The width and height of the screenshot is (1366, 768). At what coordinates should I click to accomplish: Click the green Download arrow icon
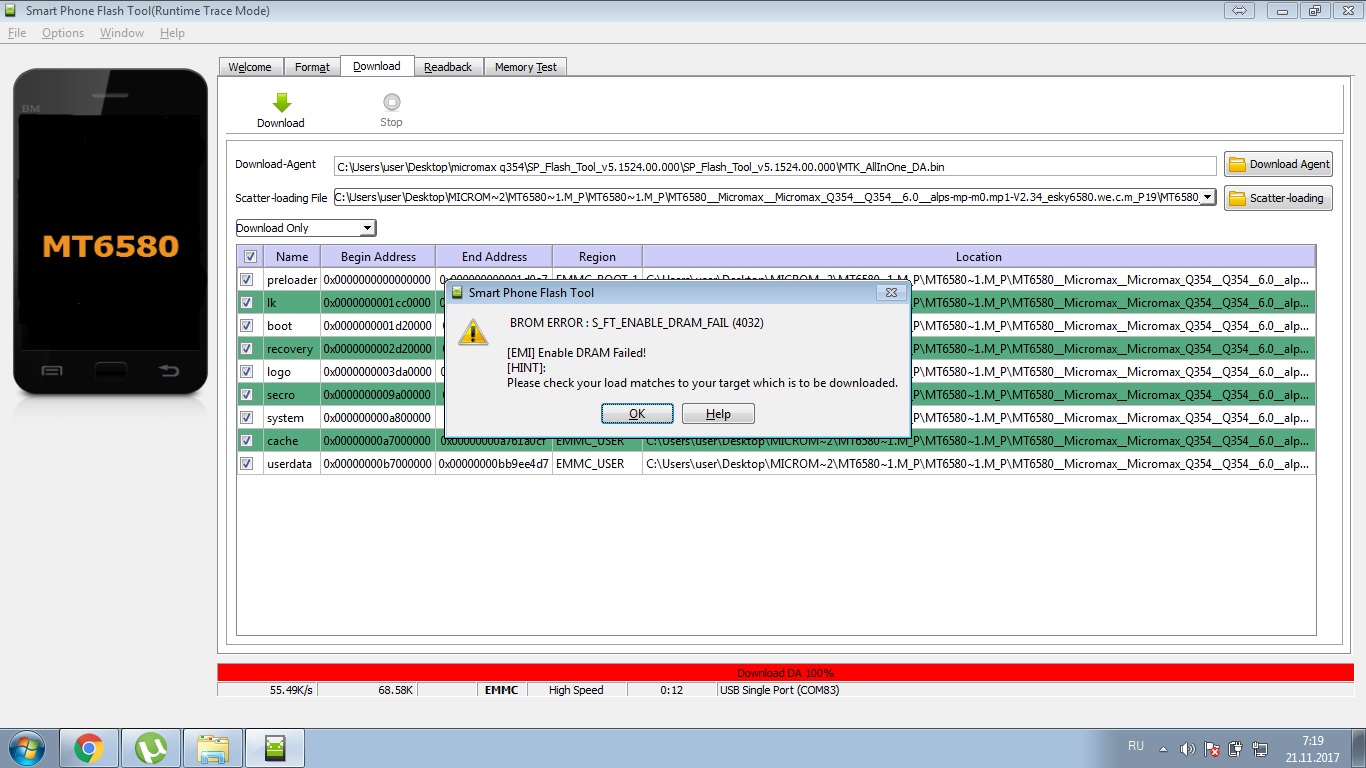281,103
